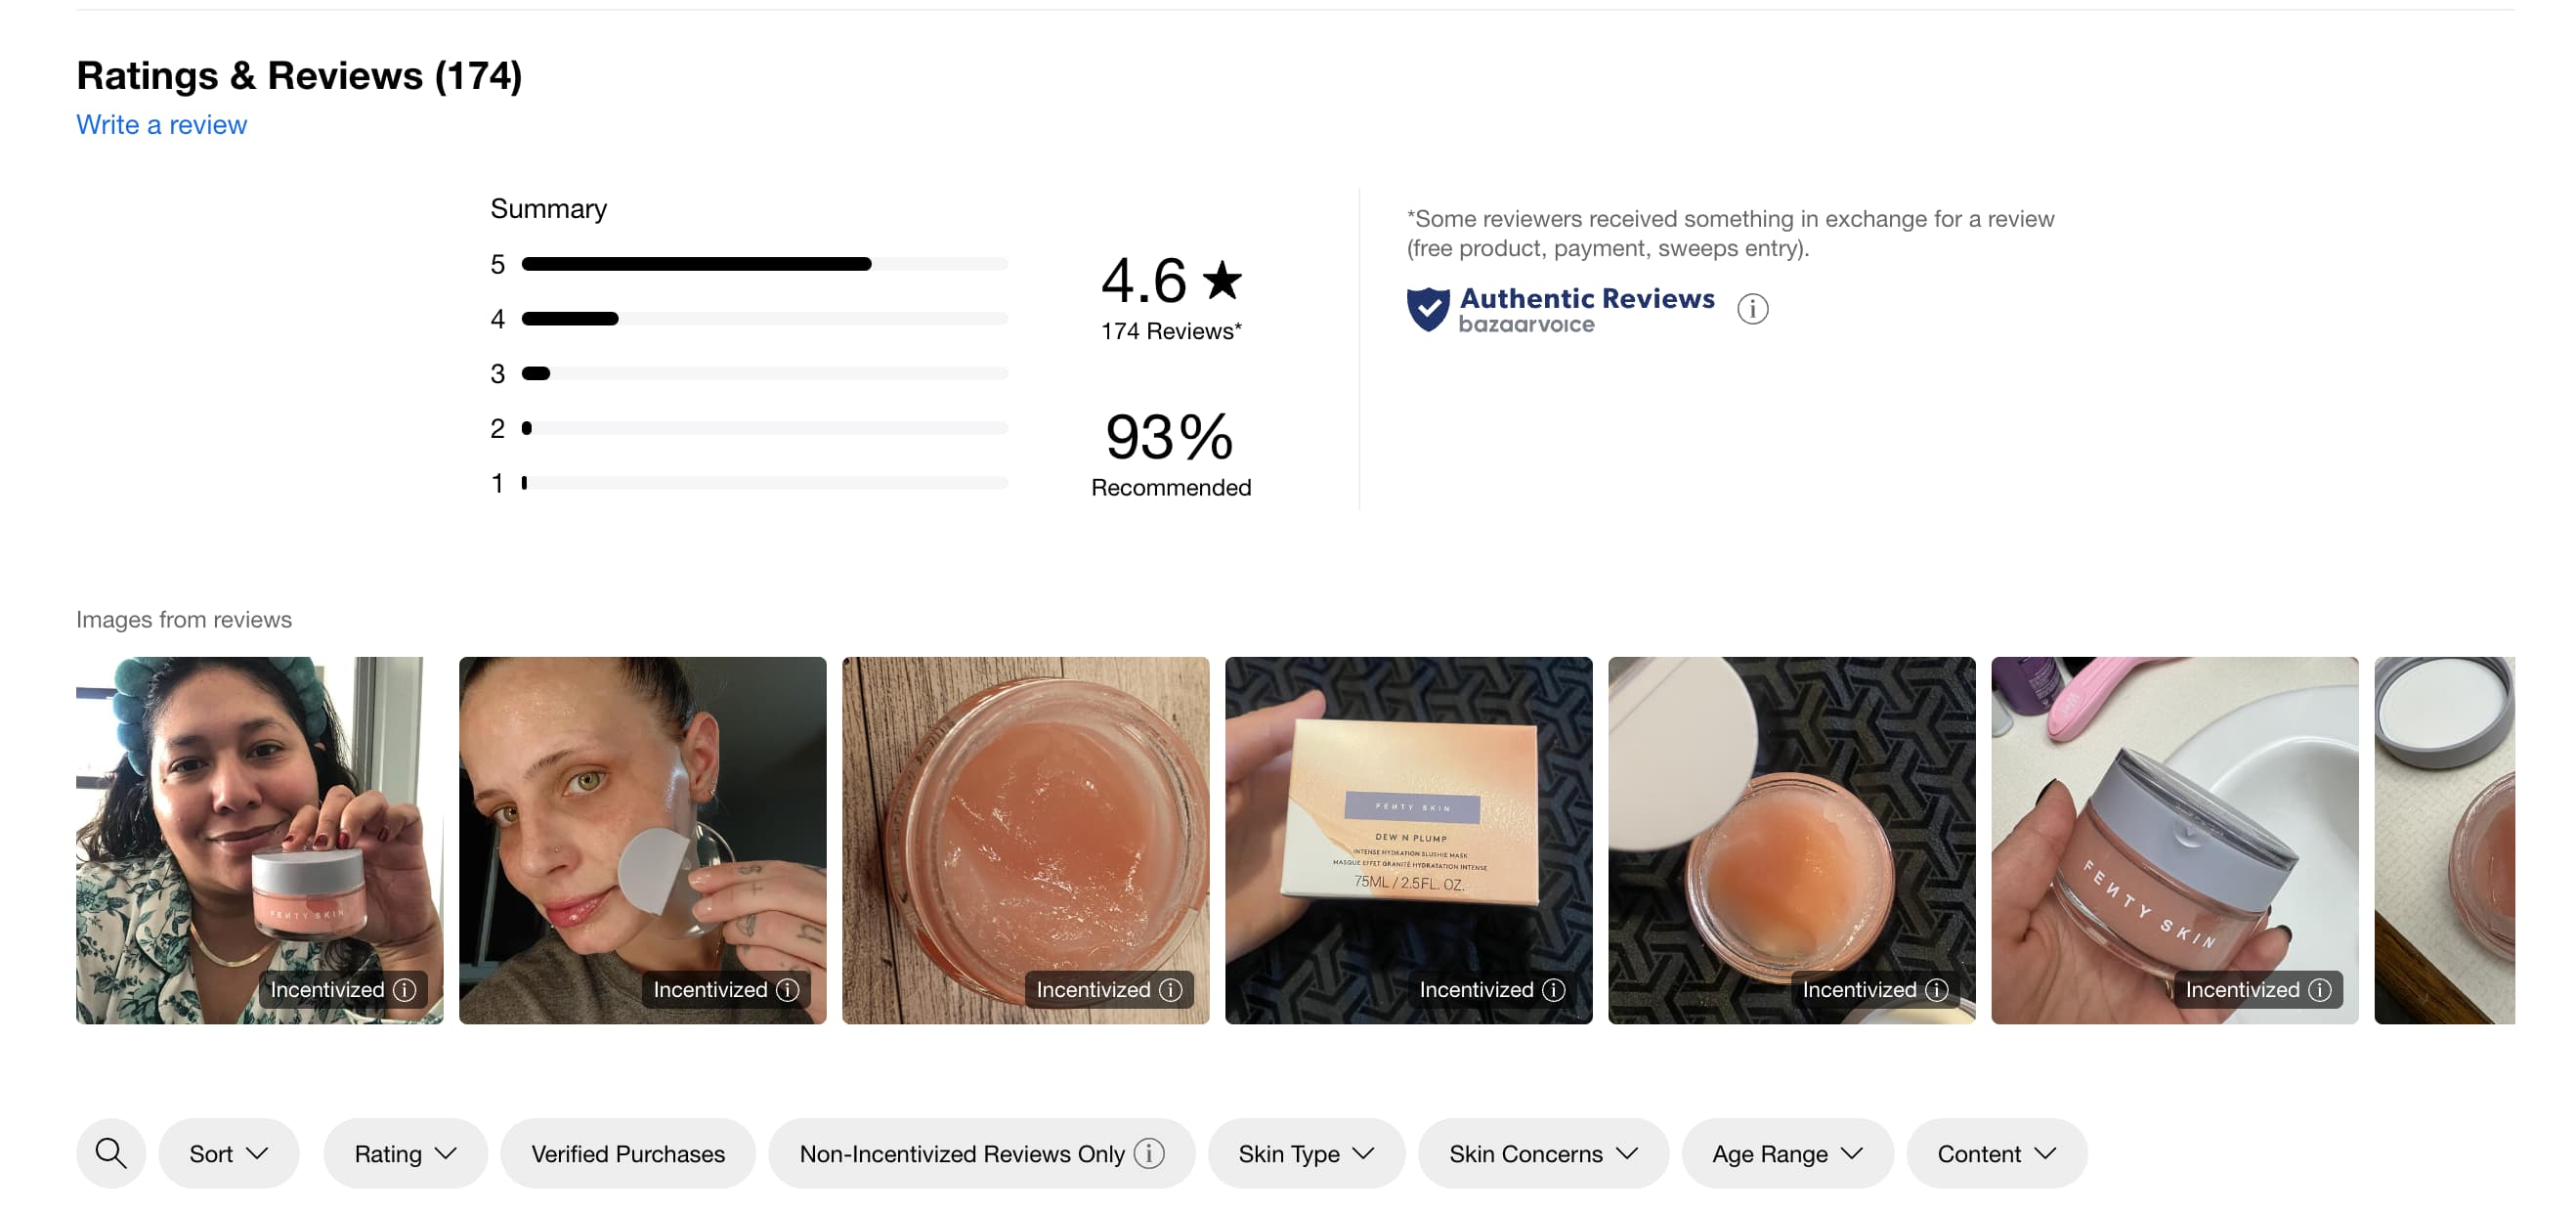The image size is (2576, 1214).
Task: Click the search icon in the filter bar
Action: 111,1152
